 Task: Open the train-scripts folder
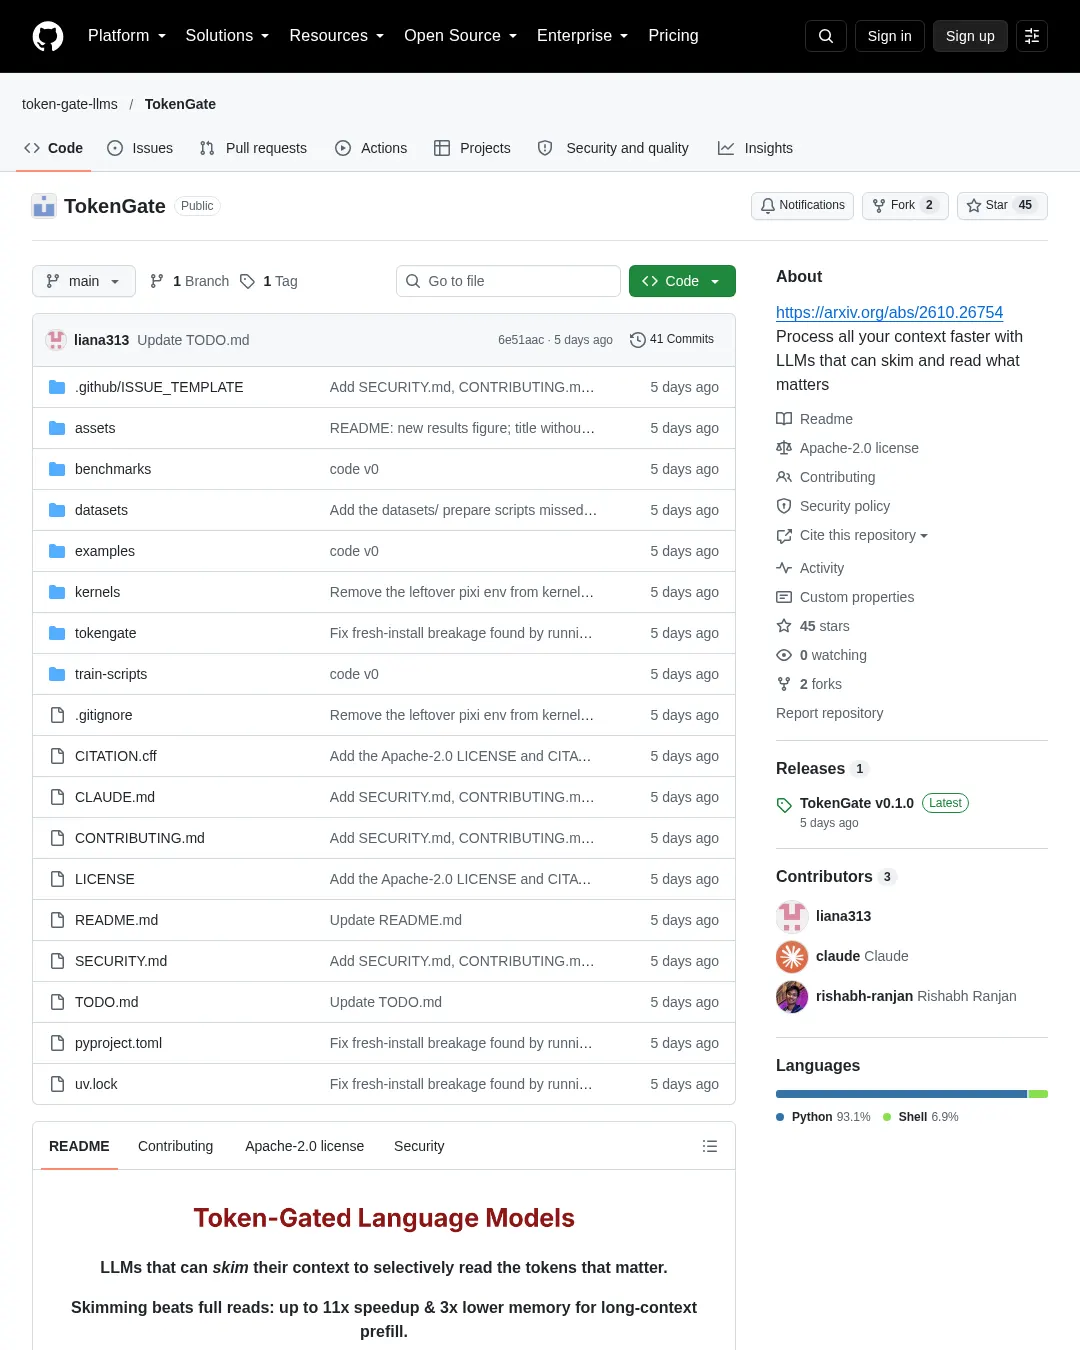pos(111,674)
